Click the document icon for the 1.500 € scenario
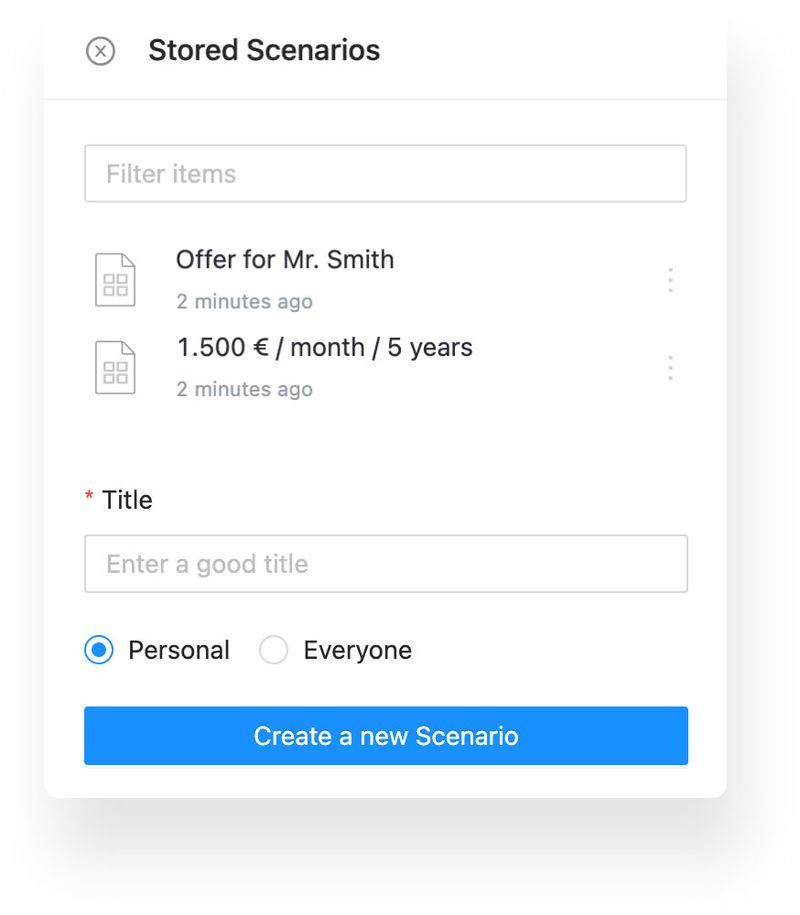The width and height of the screenshot is (800, 915). [115, 368]
